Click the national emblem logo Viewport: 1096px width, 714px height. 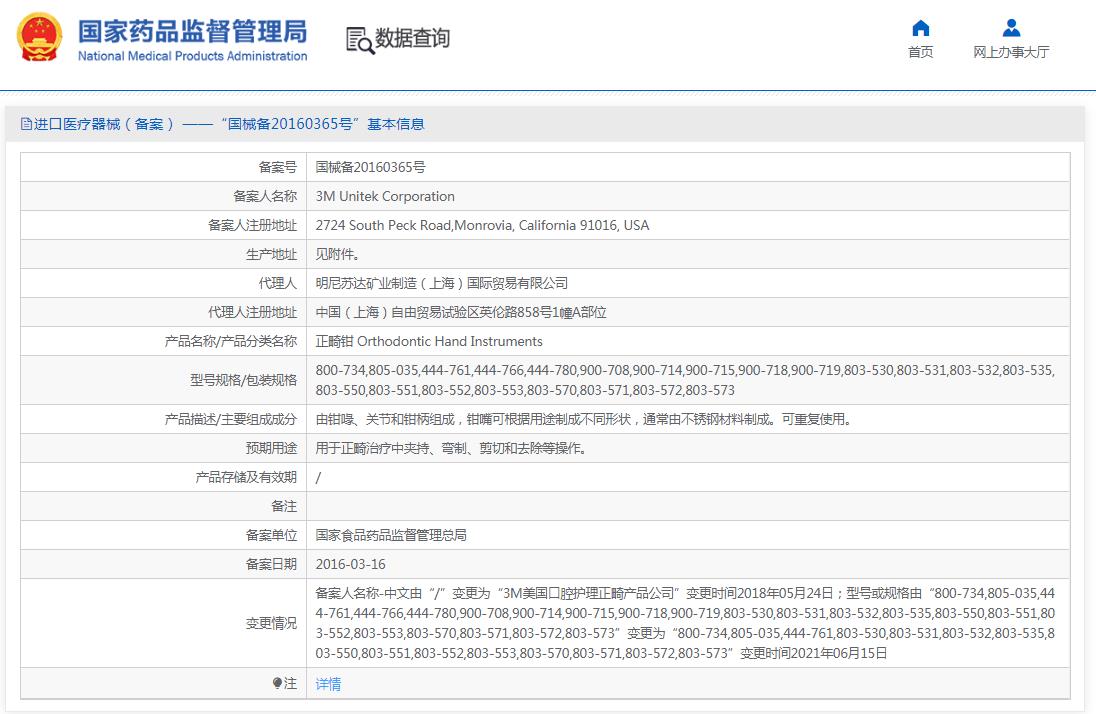39,38
